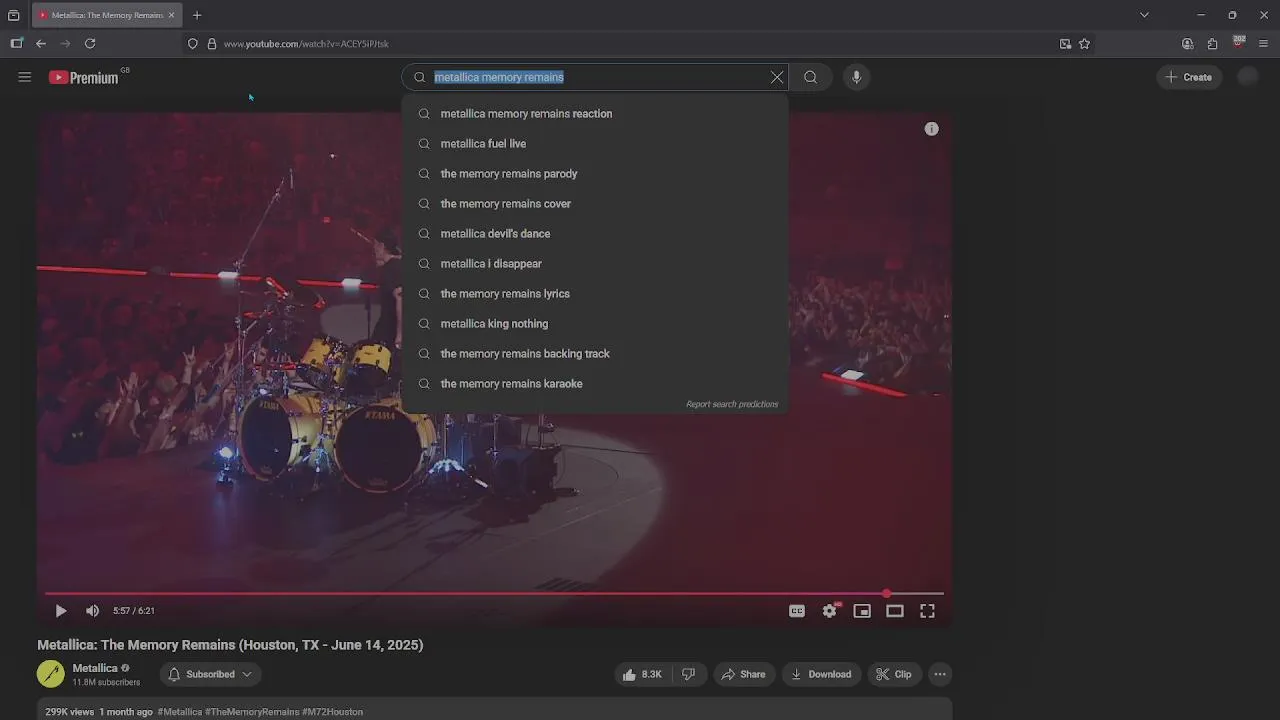Start voice search with microphone
The width and height of the screenshot is (1280, 720).
pos(856,77)
